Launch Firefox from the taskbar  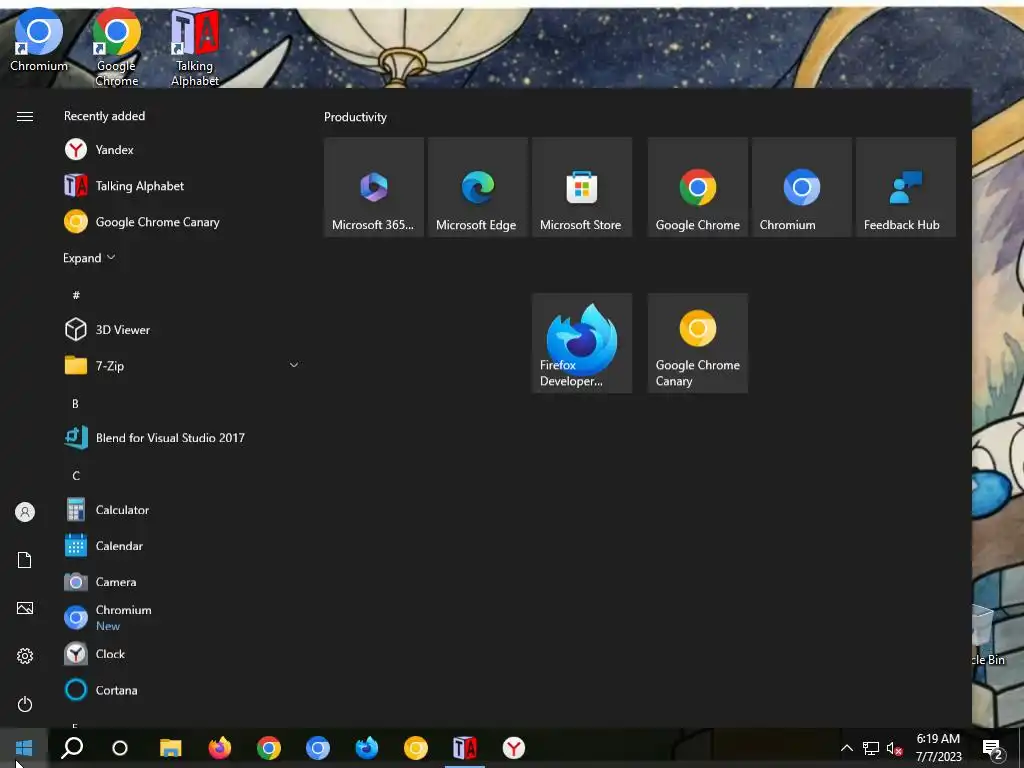pos(219,748)
